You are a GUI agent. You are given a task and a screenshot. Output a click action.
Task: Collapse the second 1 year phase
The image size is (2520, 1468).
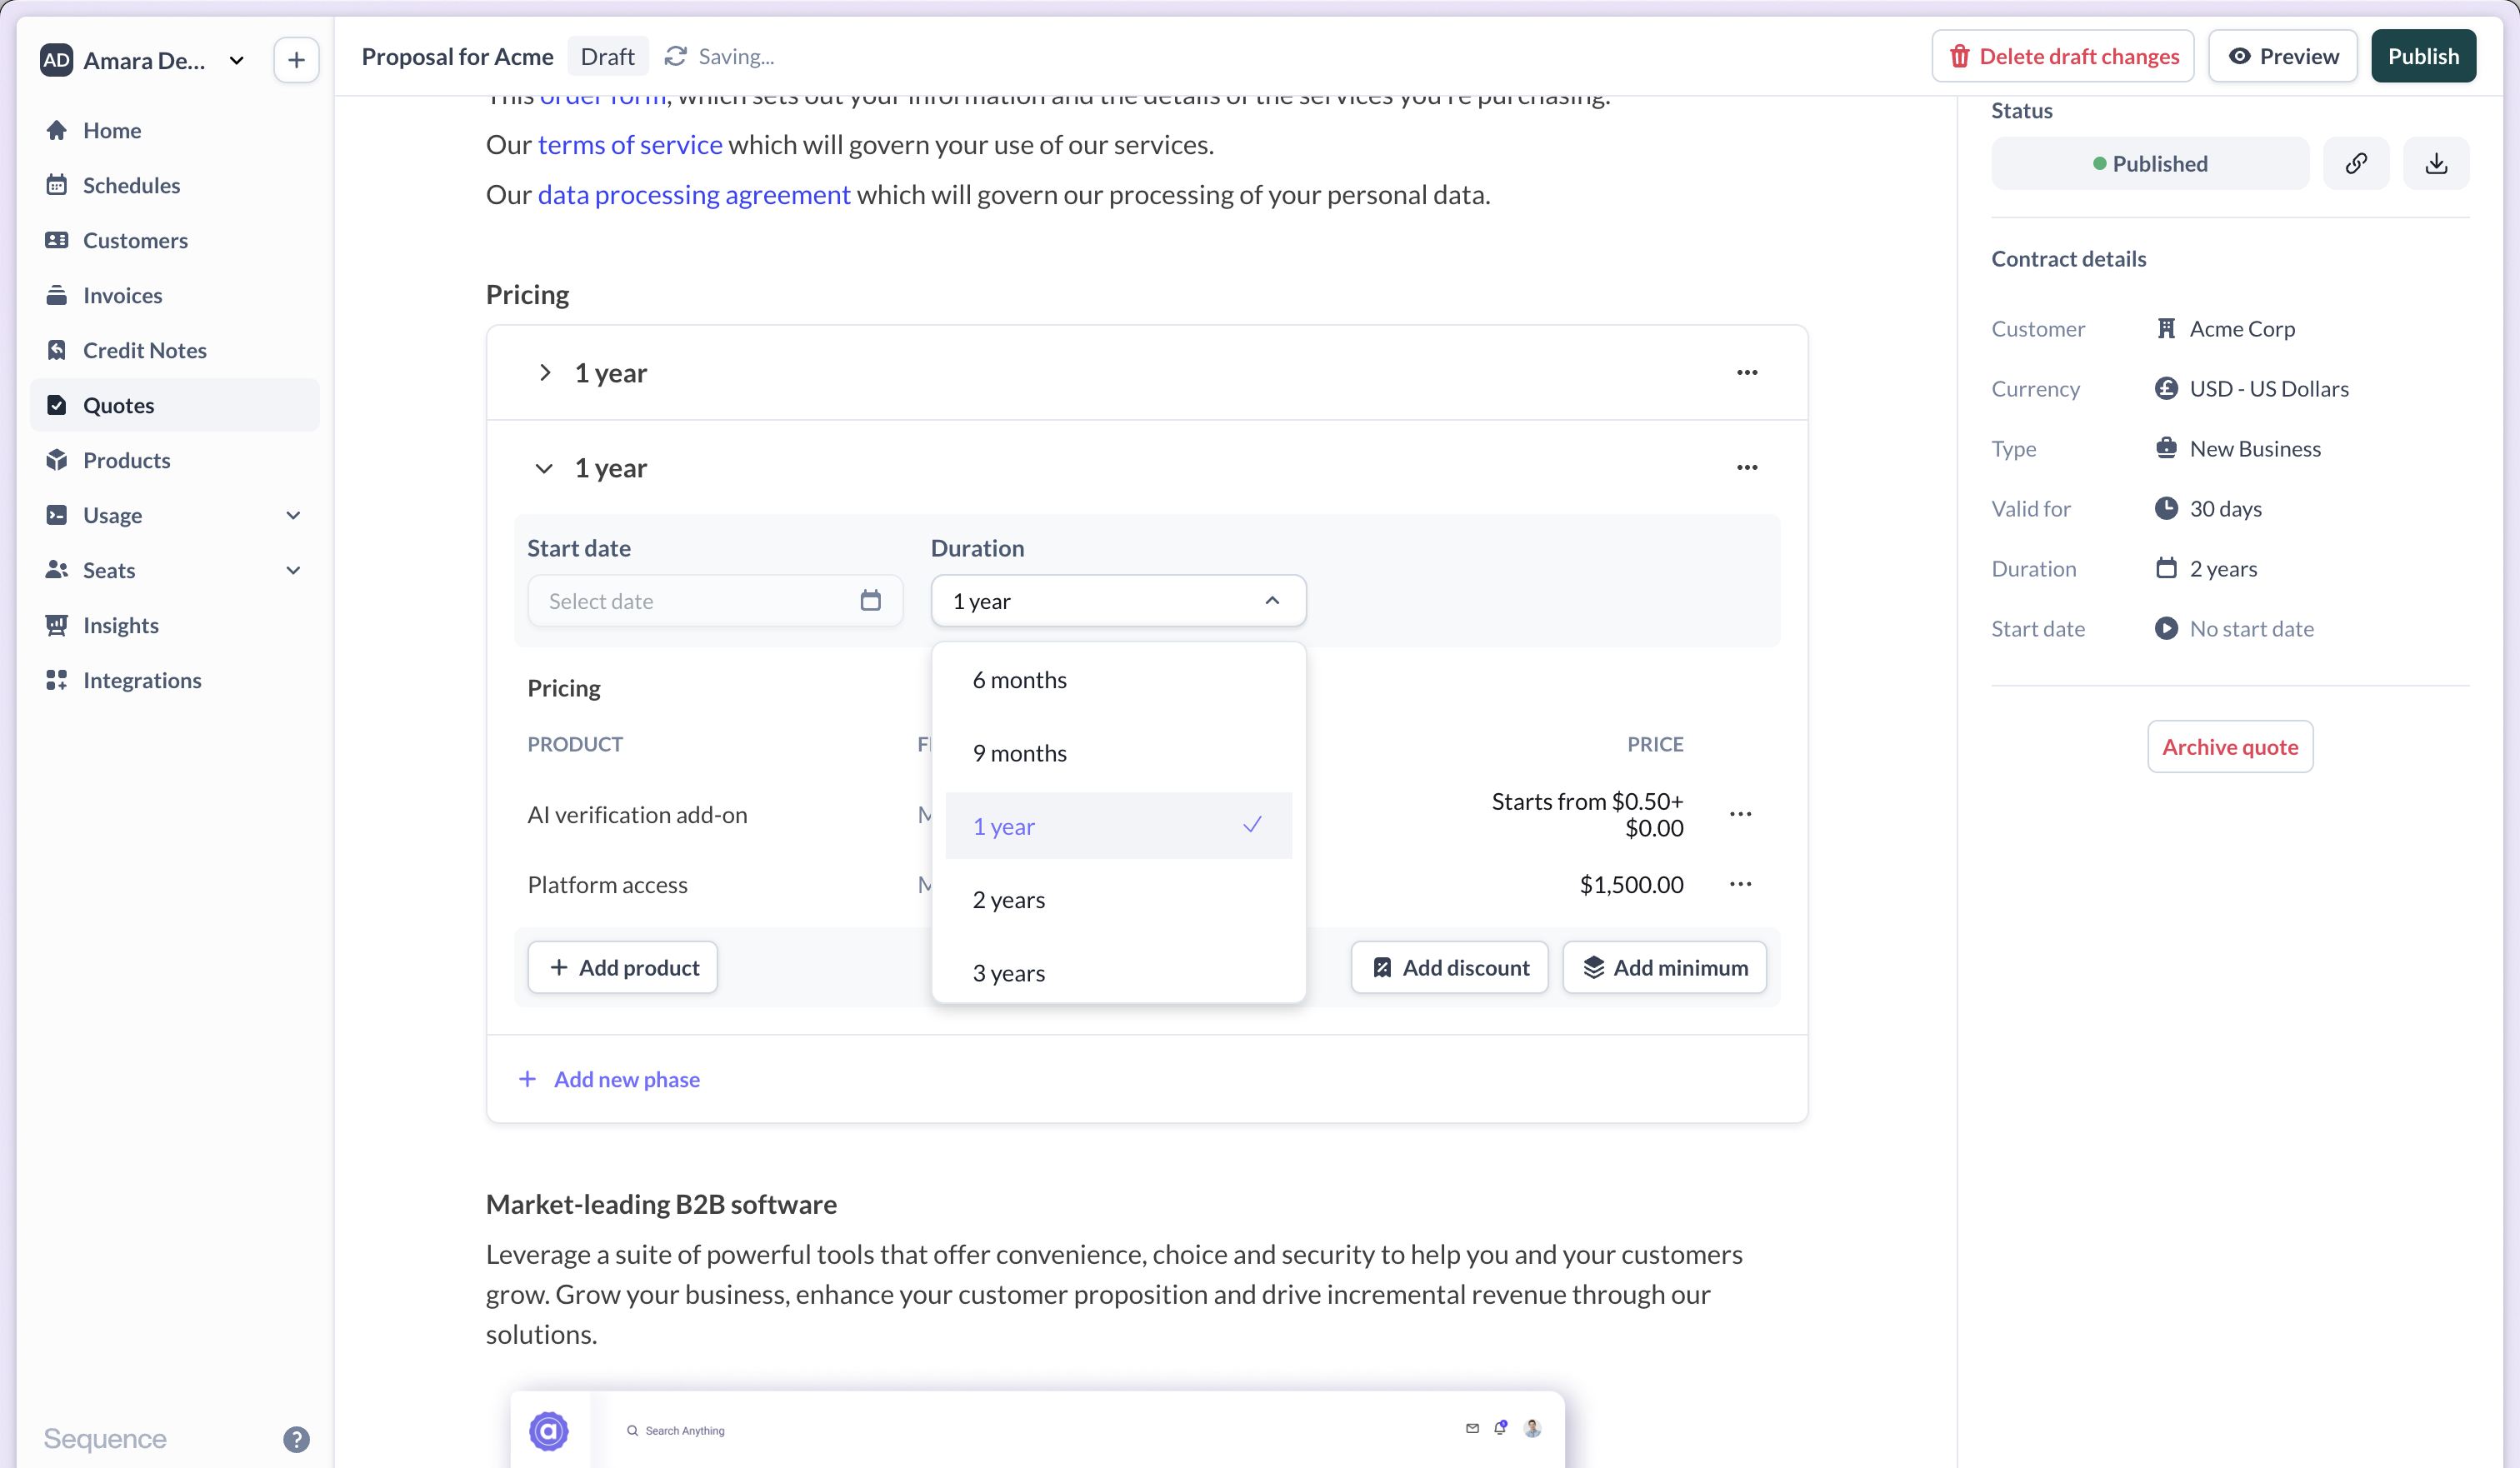pos(544,468)
